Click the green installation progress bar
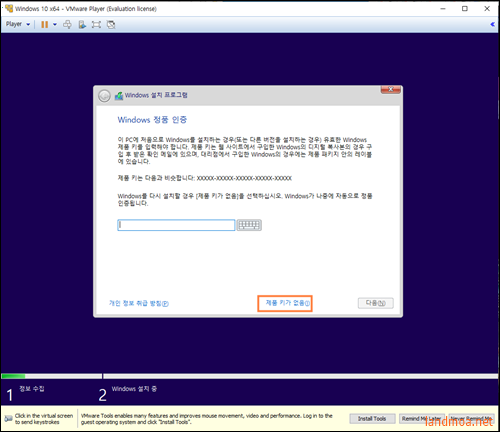Image resolution: width=500 pixels, height=432 pixels. click(13, 376)
